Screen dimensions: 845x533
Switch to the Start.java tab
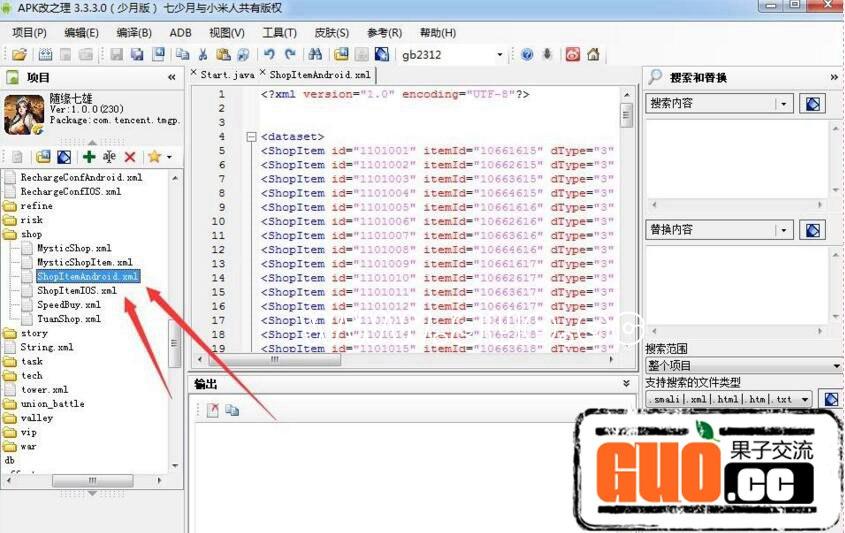[x=226, y=74]
